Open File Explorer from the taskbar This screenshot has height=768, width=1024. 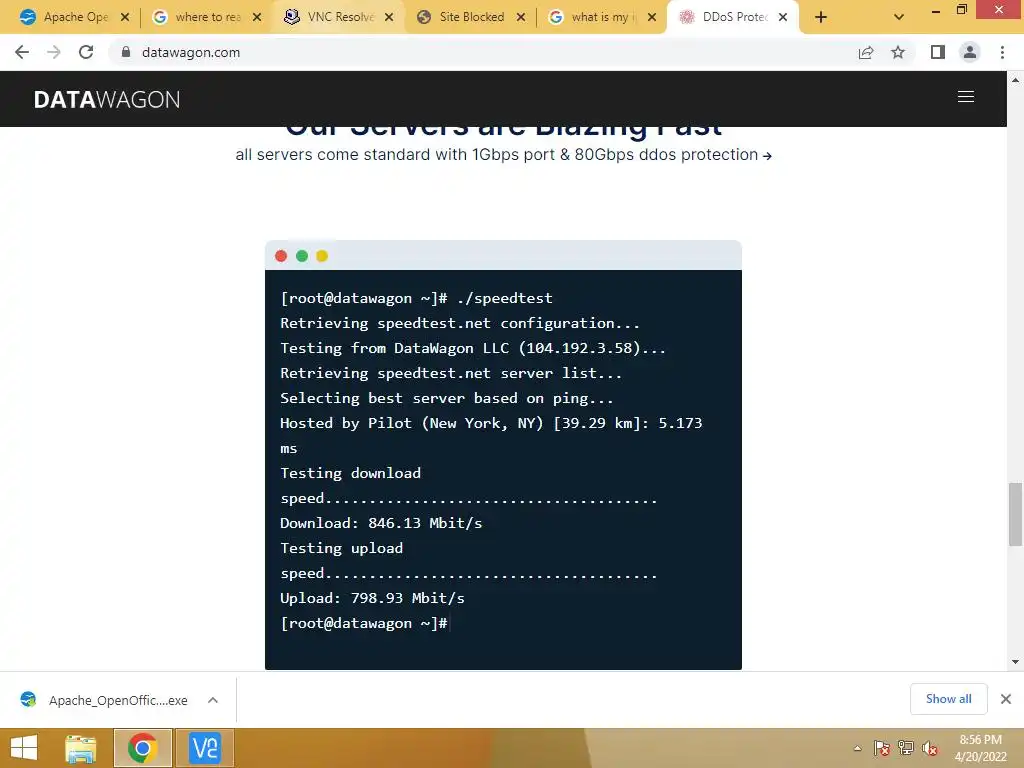point(81,748)
